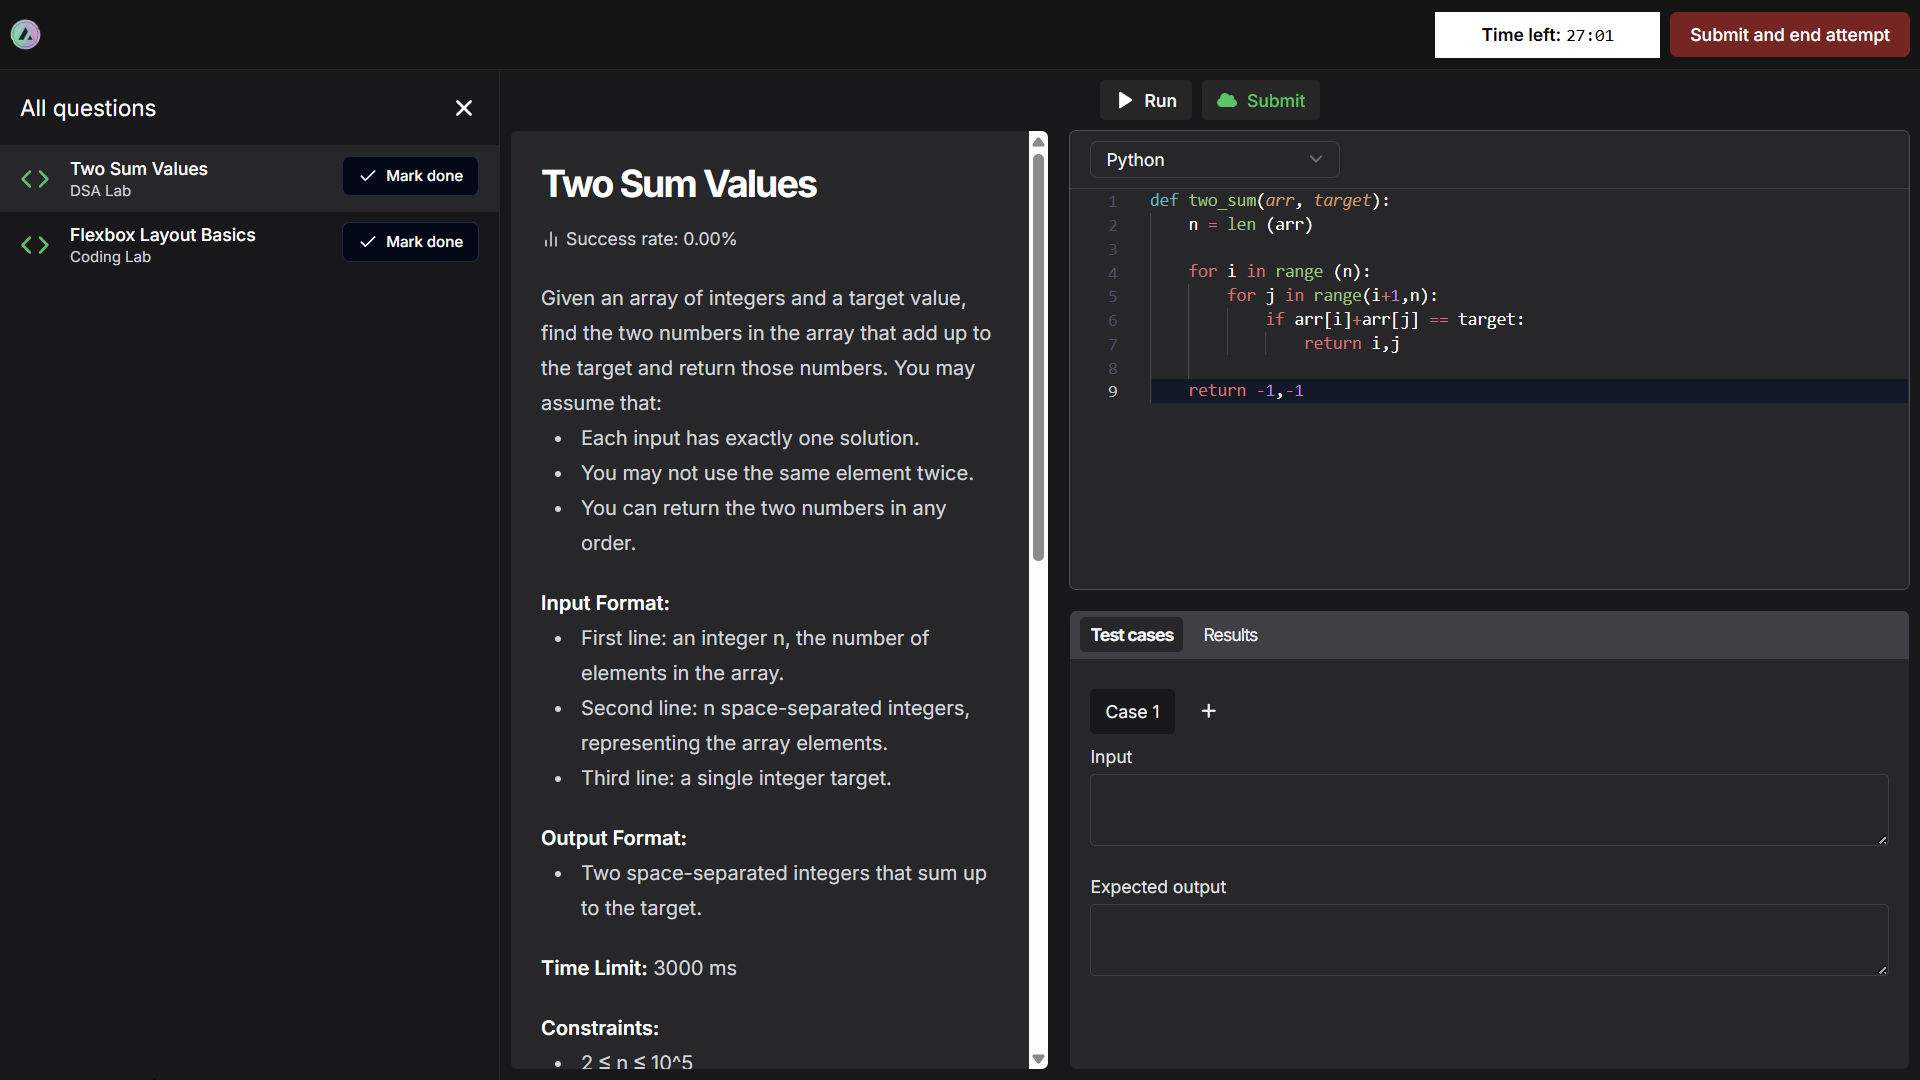Click the Submit cloud icon
Screen dimensions: 1920x1080
point(1226,101)
